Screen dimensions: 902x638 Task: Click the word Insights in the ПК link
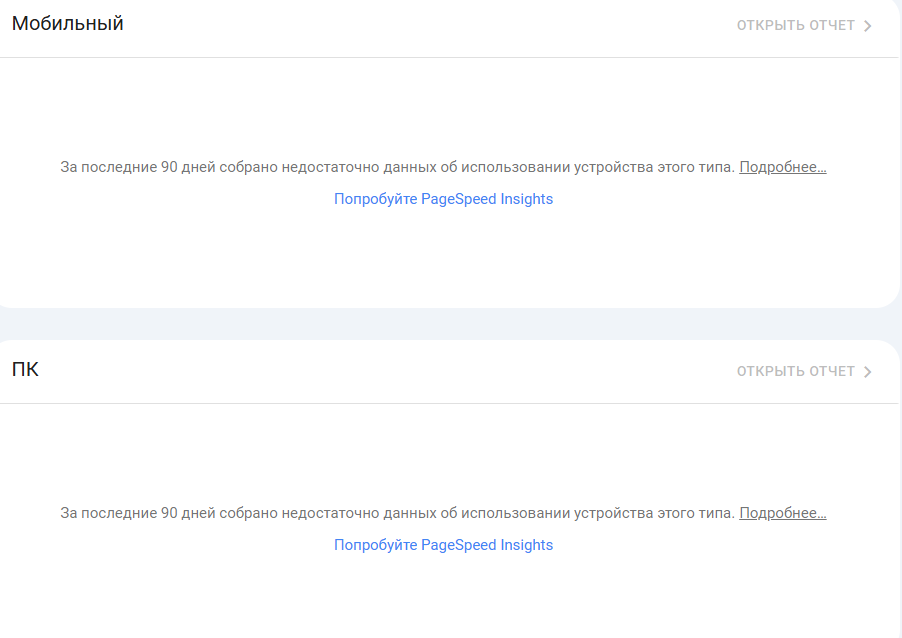pyautogui.click(x=526, y=545)
